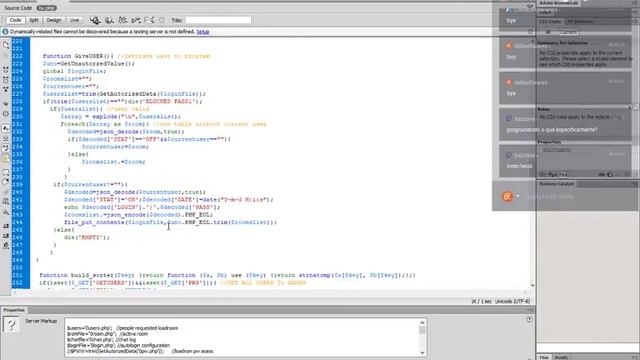Screen dimensions: 640x360
Task: Click the Select Parent Tag icon
Action: [6, 104]
